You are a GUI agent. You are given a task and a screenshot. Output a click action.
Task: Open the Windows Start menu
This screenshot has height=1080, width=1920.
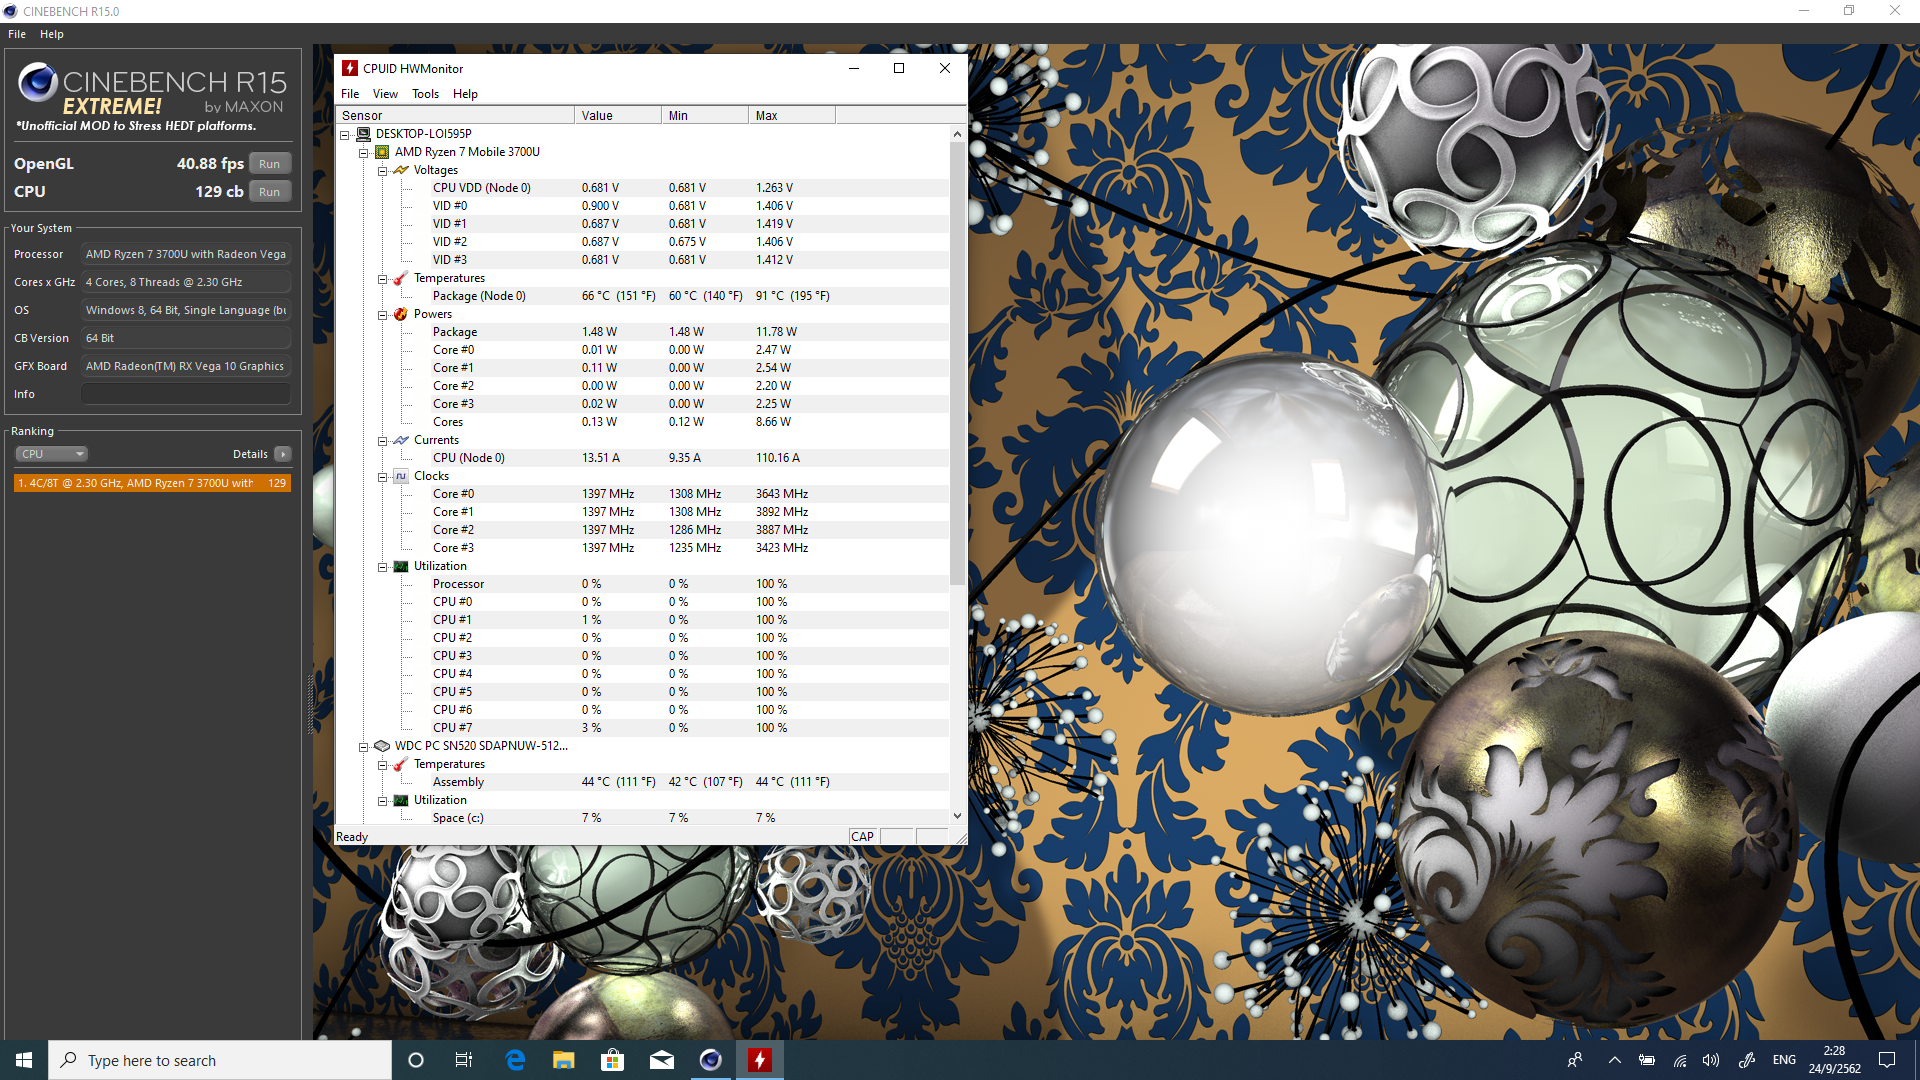(x=24, y=1060)
